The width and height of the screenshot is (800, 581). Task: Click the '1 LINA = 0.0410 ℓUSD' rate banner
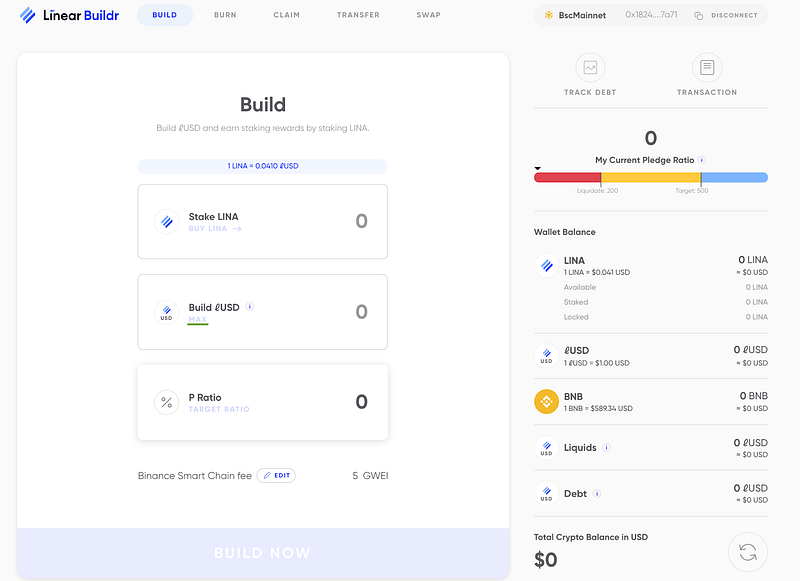coord(263,166)
